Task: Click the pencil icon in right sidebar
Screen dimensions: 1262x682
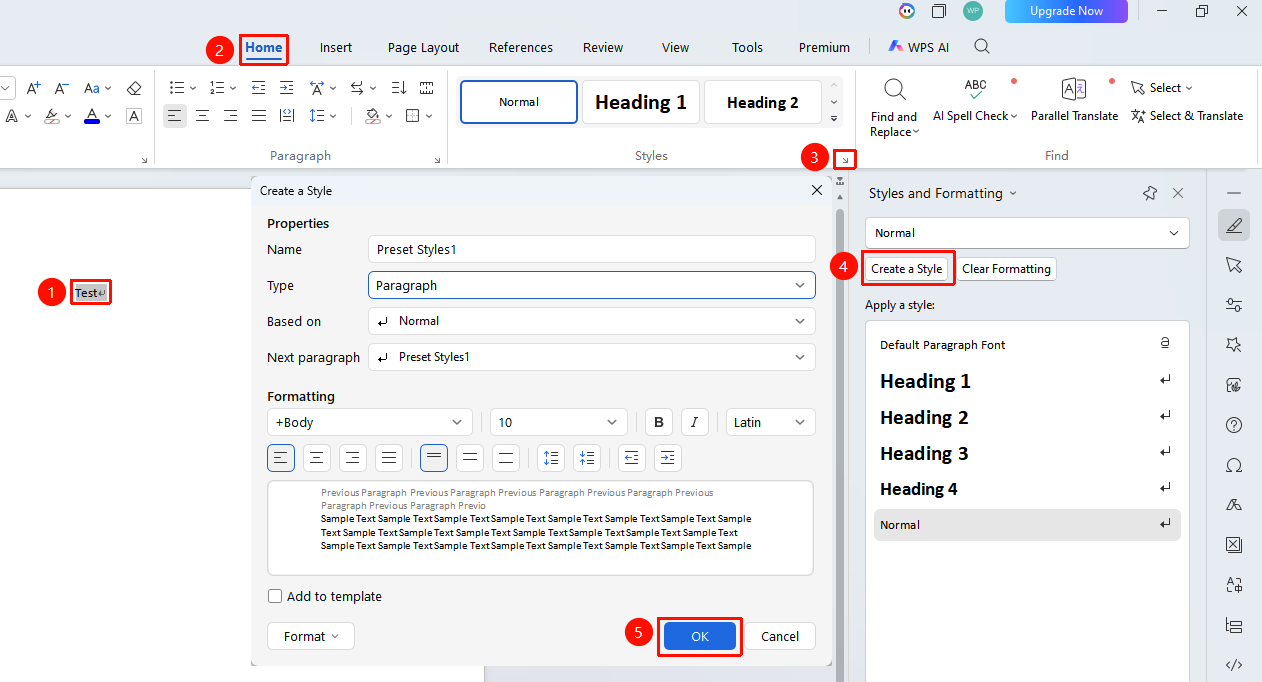Action: (1234, 225)
